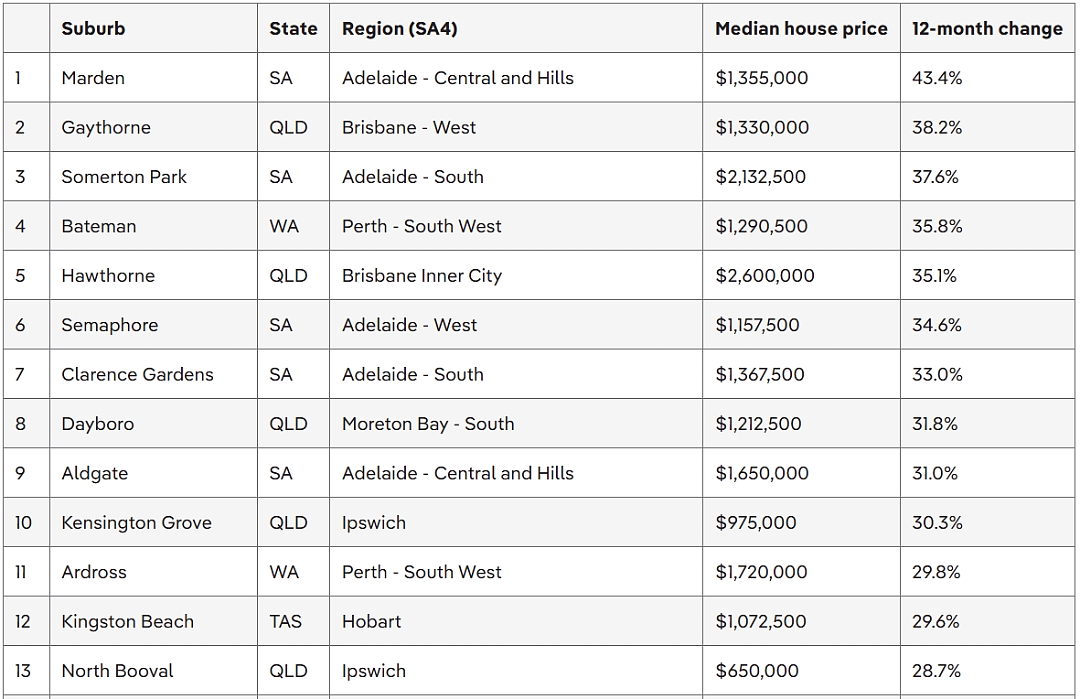The height and width of the screenshot is (699, 1080).
Task: Click the 12-month change header
Action: pyautogui.click(x=987, y=28)
